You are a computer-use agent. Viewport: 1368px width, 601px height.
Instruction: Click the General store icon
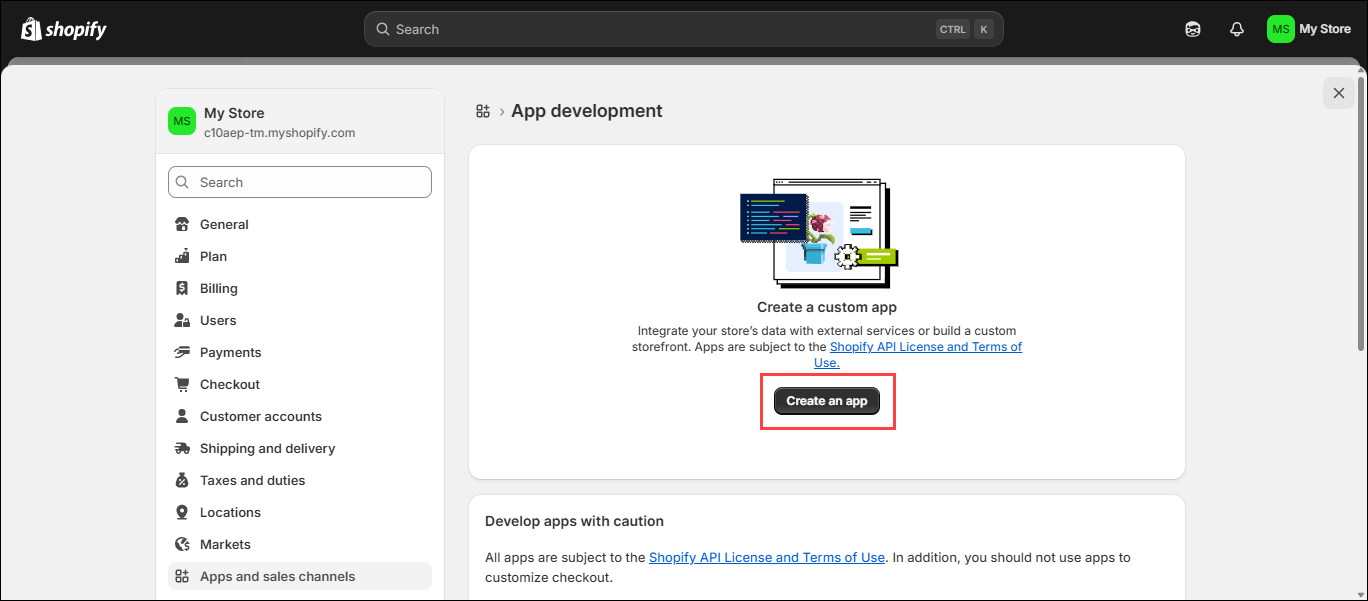click(x=182, y=224)
